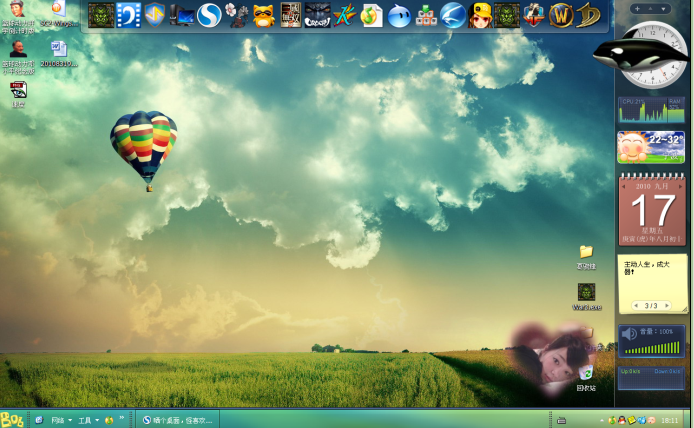The width and height of the screenshot is (694, 428).
Task: Launch World of Warcraft from the dock
Action: pos(562,15)
